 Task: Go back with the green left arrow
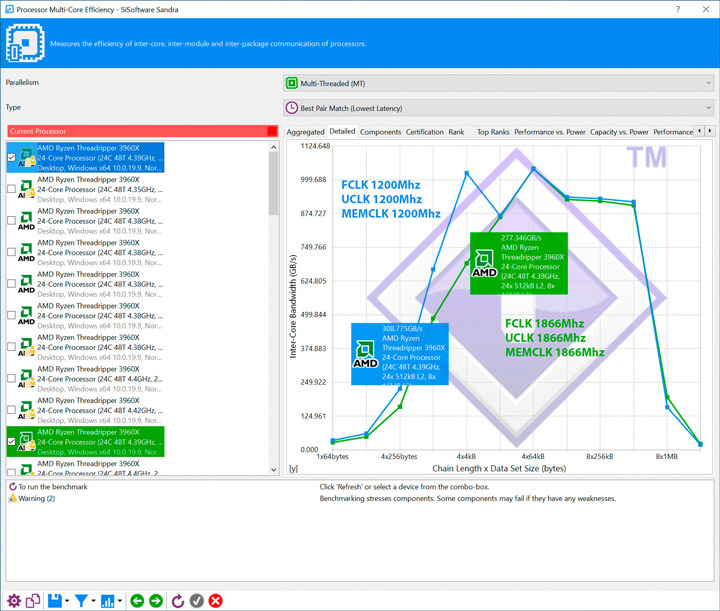(x=137, y=600)
